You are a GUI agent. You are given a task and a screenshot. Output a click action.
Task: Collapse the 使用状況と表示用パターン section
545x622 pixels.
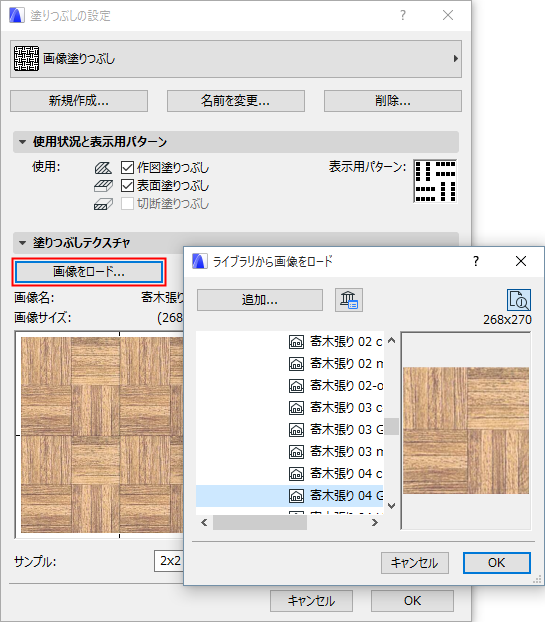[23, 142]
